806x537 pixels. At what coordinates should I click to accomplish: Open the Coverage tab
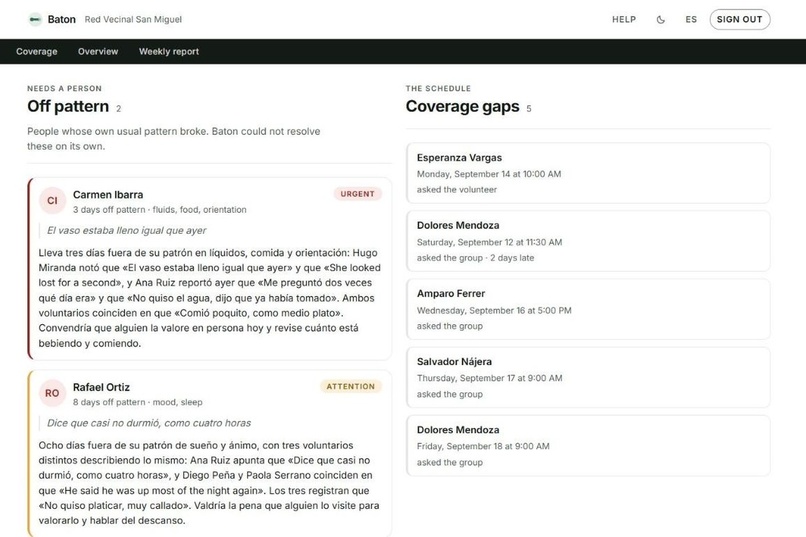coord(36,51)
